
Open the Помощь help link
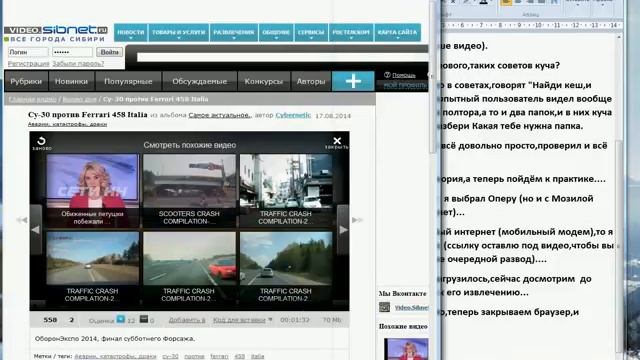coord(403,75)
